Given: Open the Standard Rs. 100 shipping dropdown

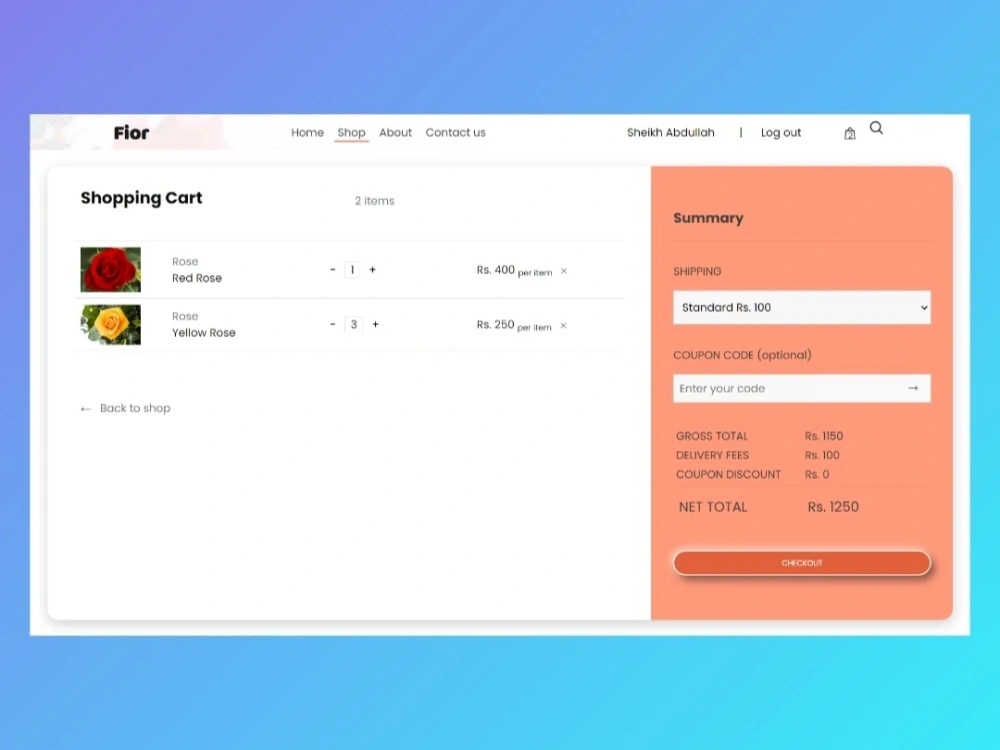Looking at the screenshot, I should (x=802, y=307).
